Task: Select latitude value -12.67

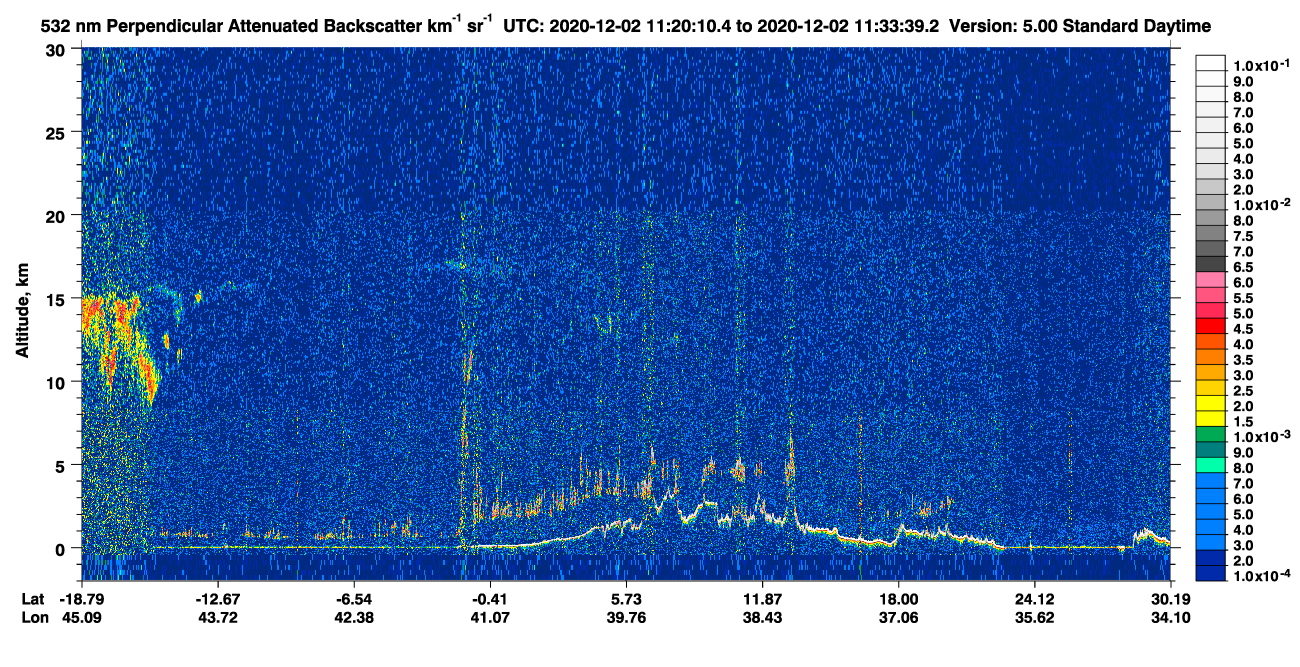Action: [217, 599]
